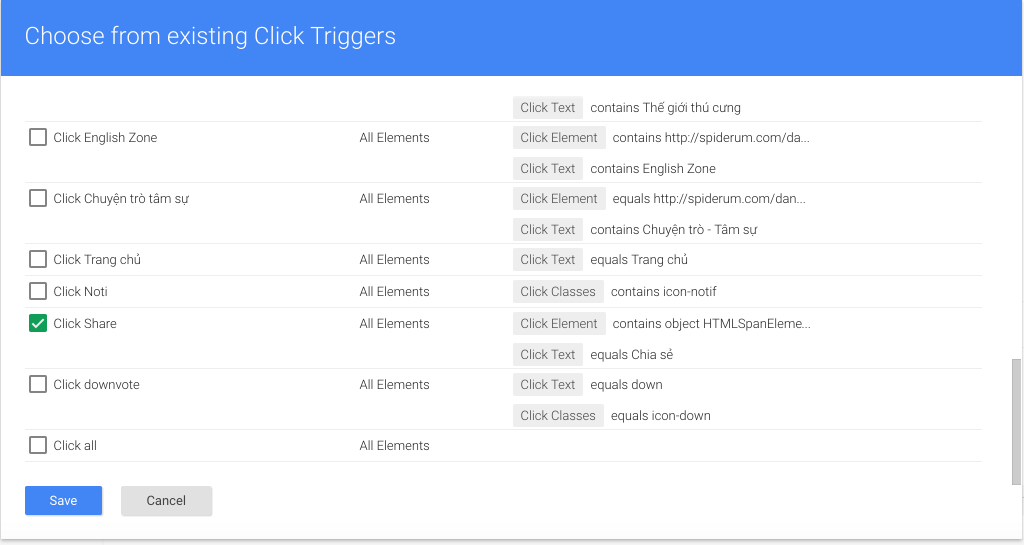Click the Click Noti trigger name
Viewport: 1024px width, 545px height.
coord(80,292)
